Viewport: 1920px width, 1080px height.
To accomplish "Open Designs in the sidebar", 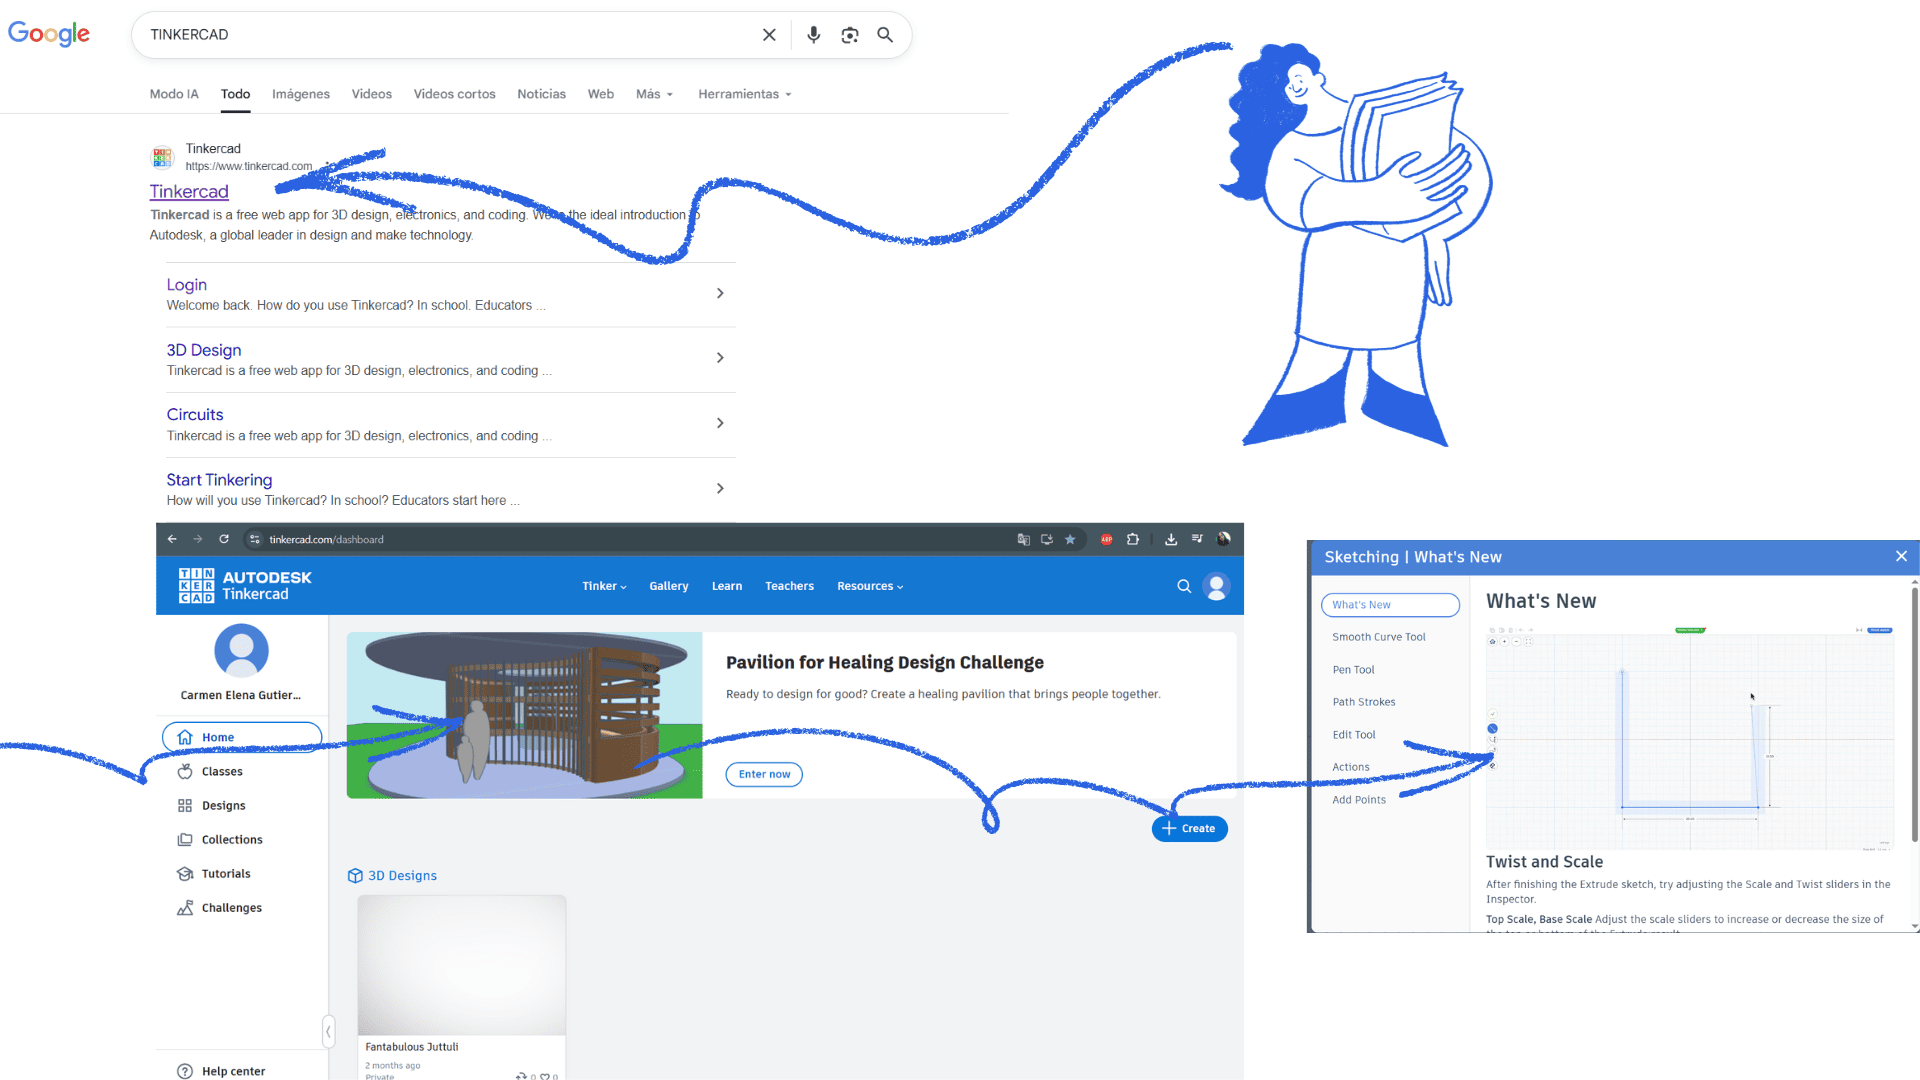I will (223, 806).
